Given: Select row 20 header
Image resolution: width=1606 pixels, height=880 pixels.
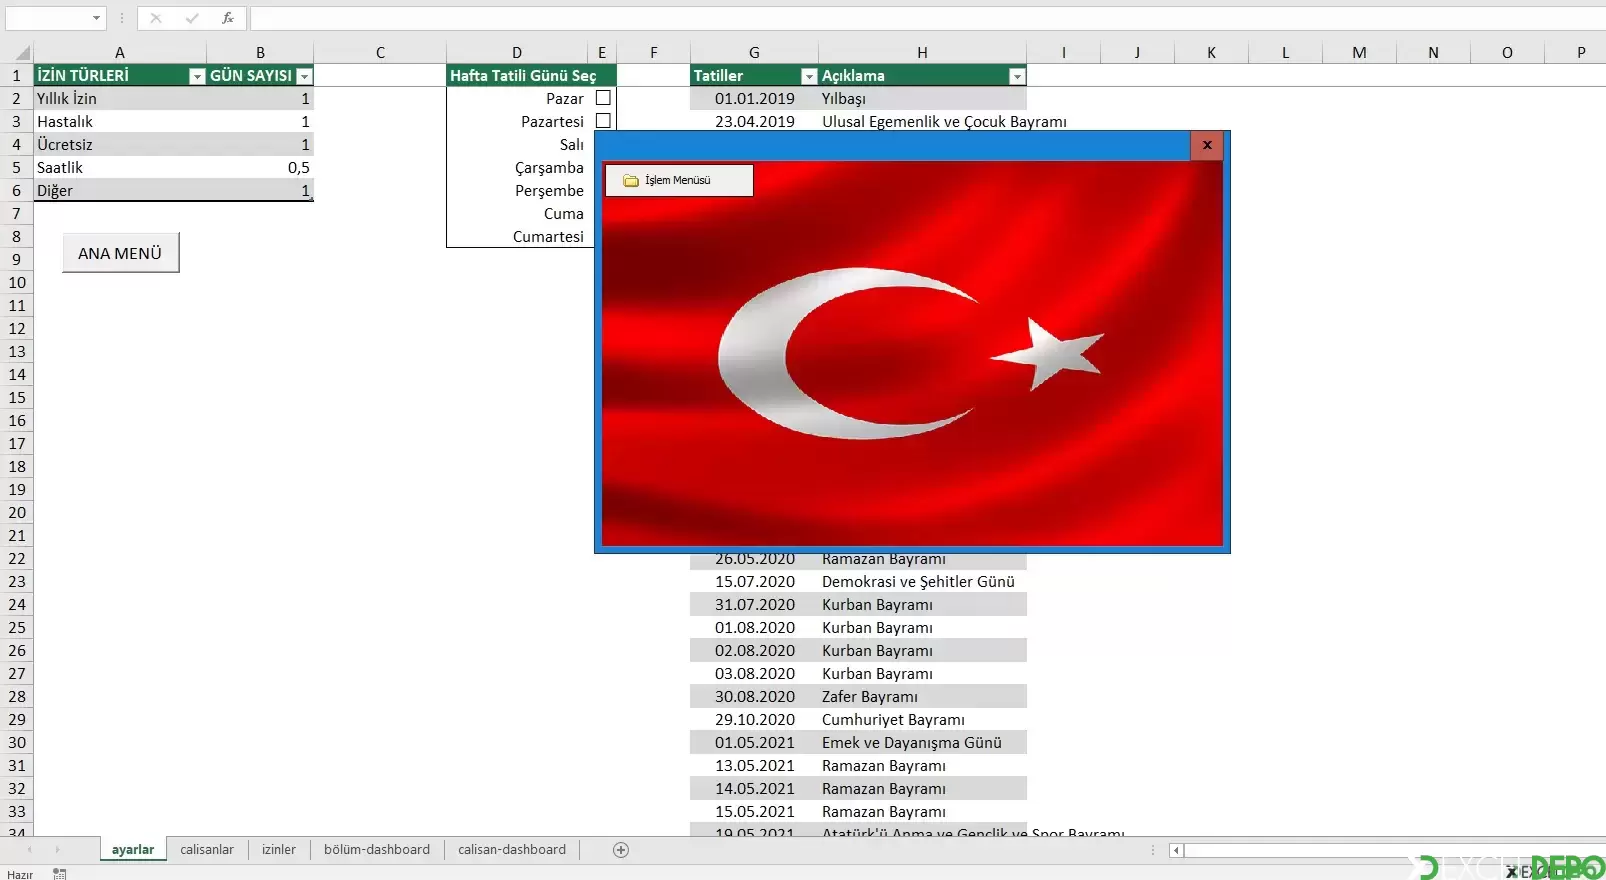Looking at the screenshot, I should point(17,513).
